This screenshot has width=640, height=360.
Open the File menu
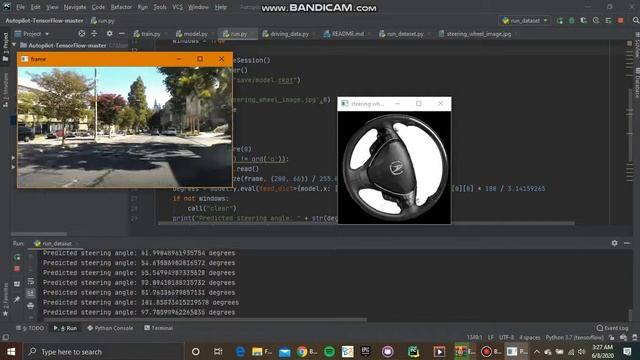click(x=20, y=7)
